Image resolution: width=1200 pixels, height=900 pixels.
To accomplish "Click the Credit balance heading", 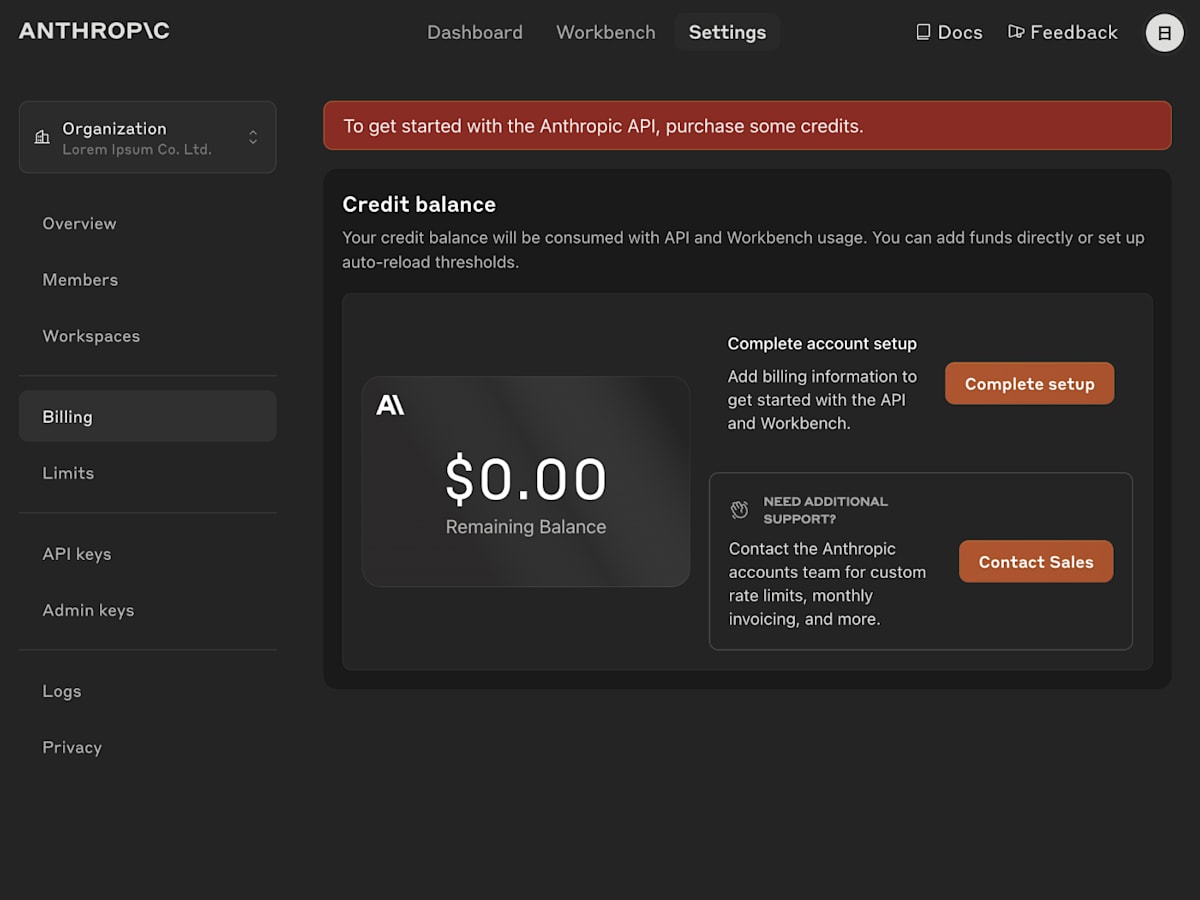I will tap(419, 204).
